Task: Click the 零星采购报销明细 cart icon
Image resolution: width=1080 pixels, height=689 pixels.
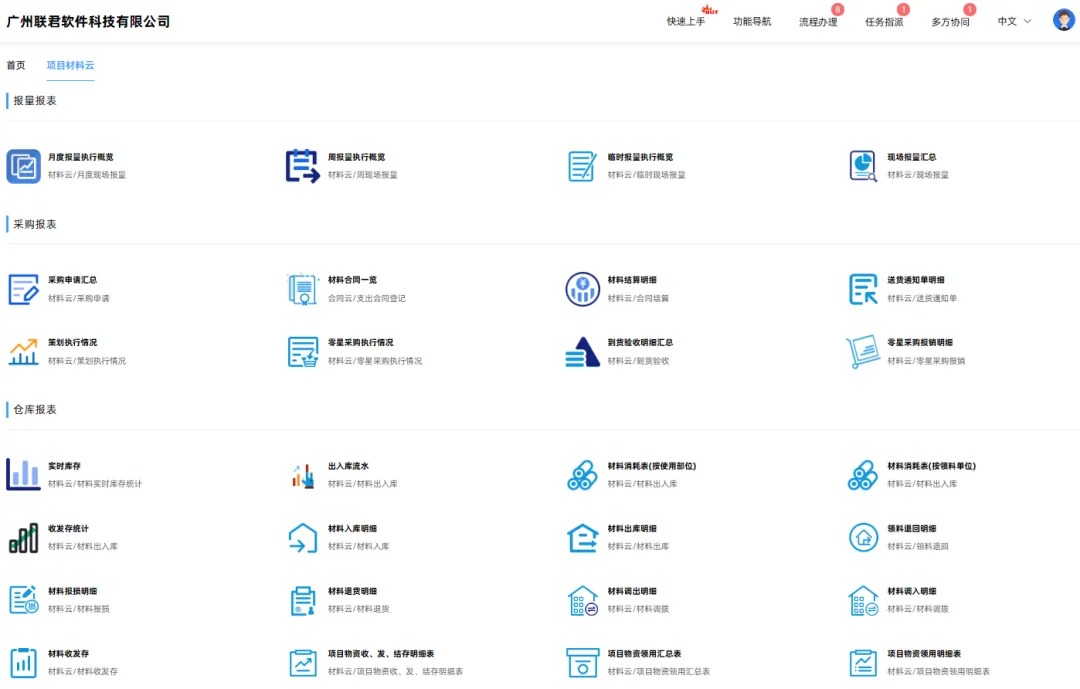Action: tap(863, 351)
